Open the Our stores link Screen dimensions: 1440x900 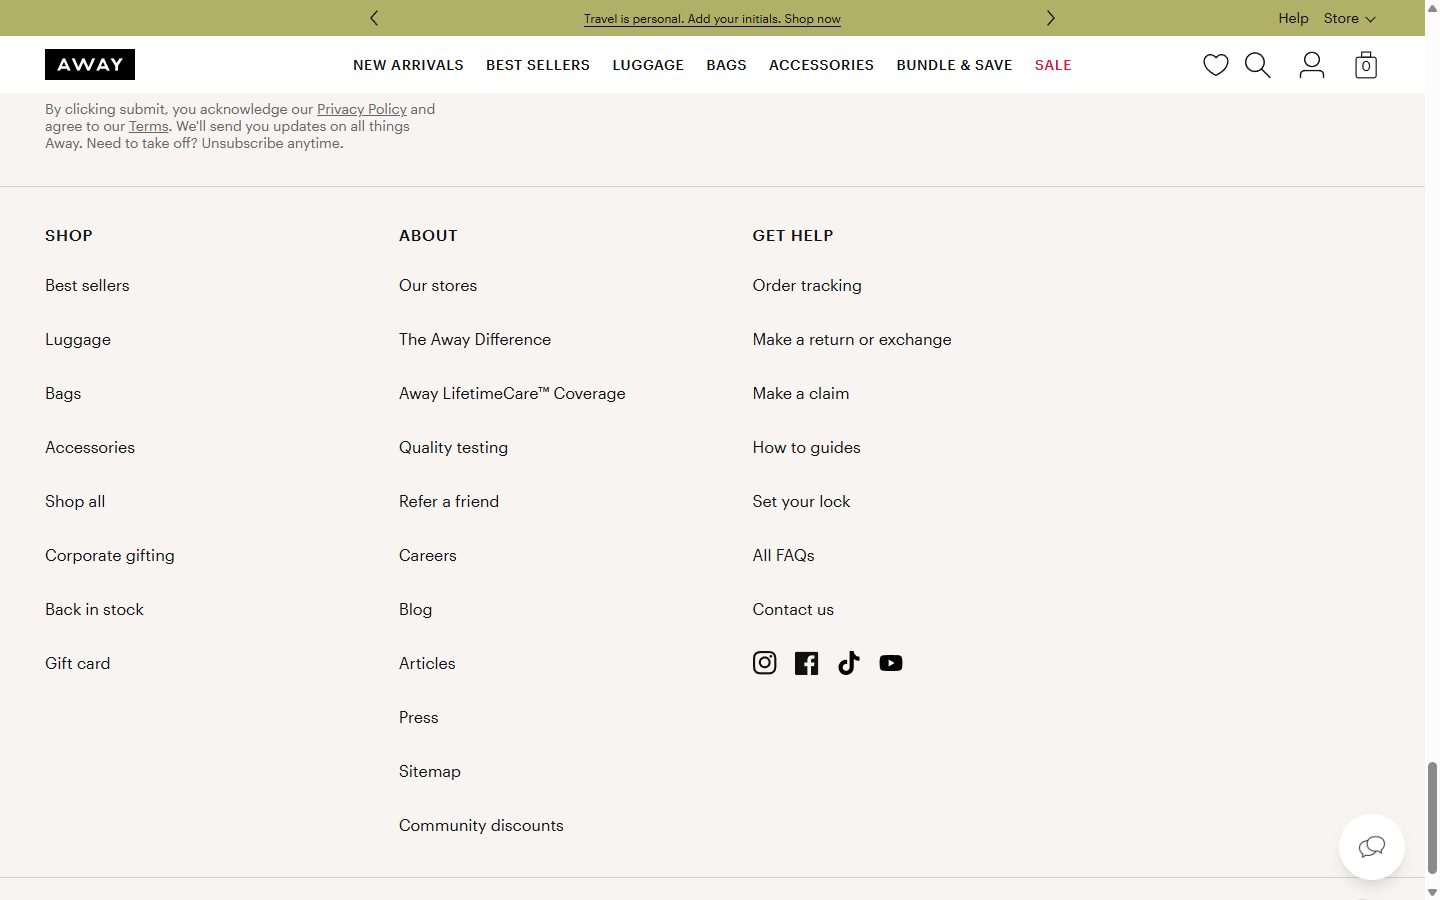[438, 285]
